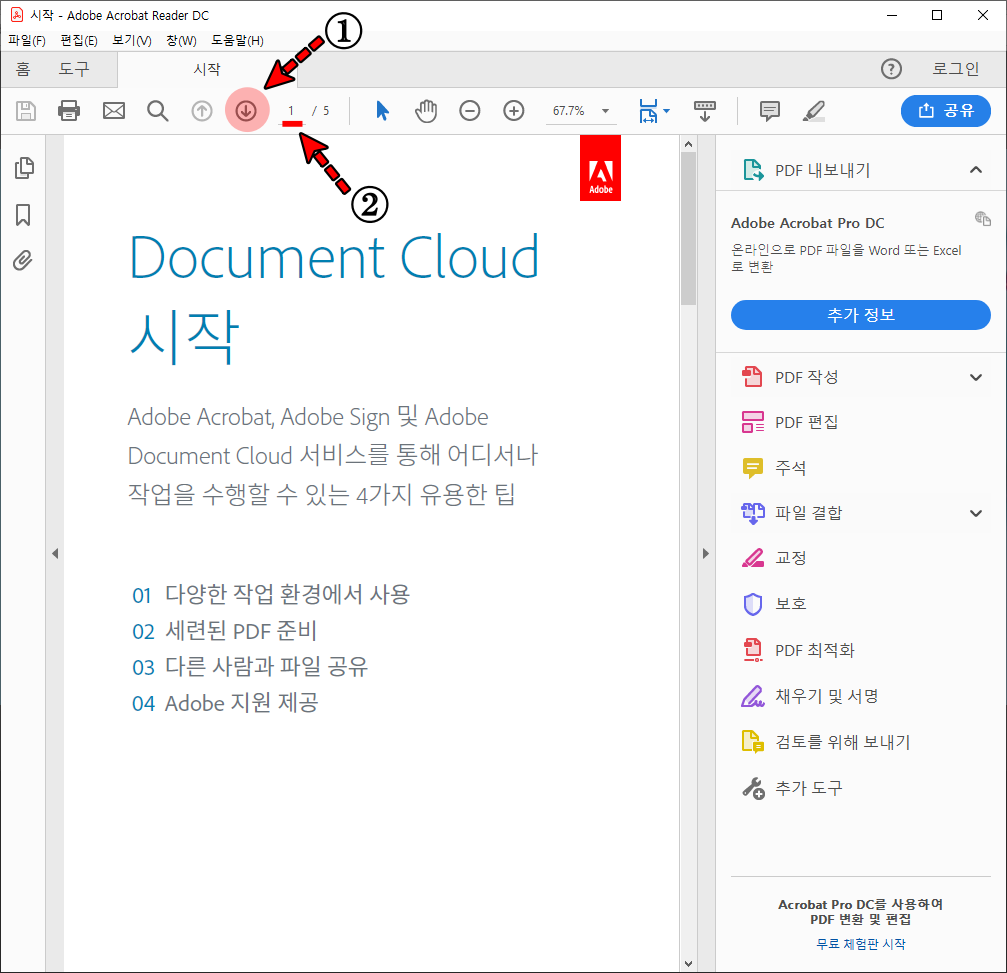Open the 창(W) menu
This screenshot has height=973, width=1007.
(x=181, y=40)
